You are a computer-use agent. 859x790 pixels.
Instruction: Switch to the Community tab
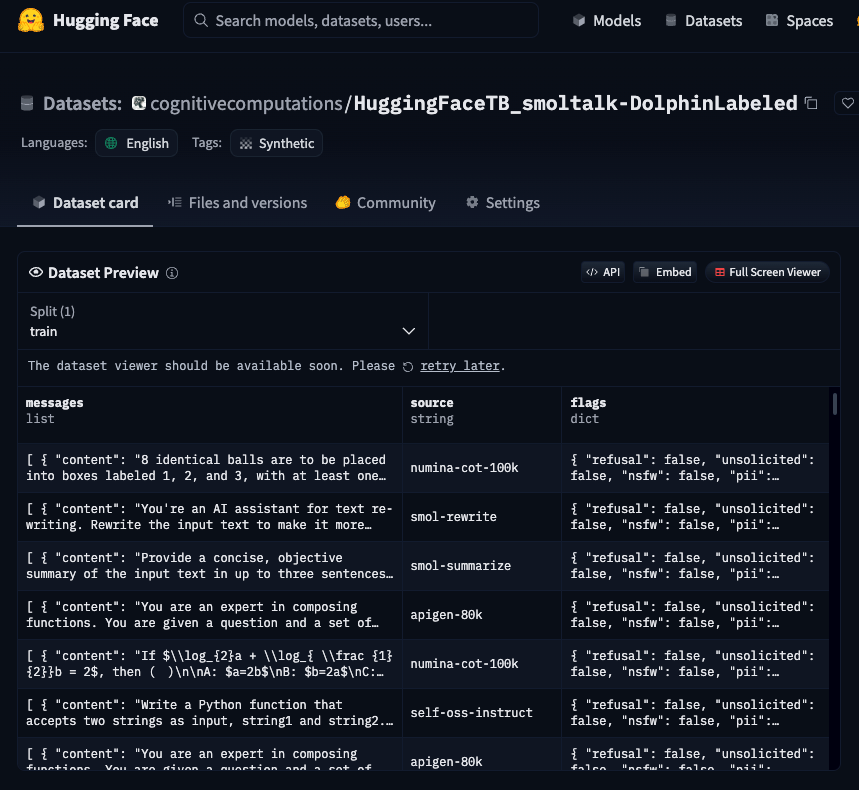[x=386, y=203]
